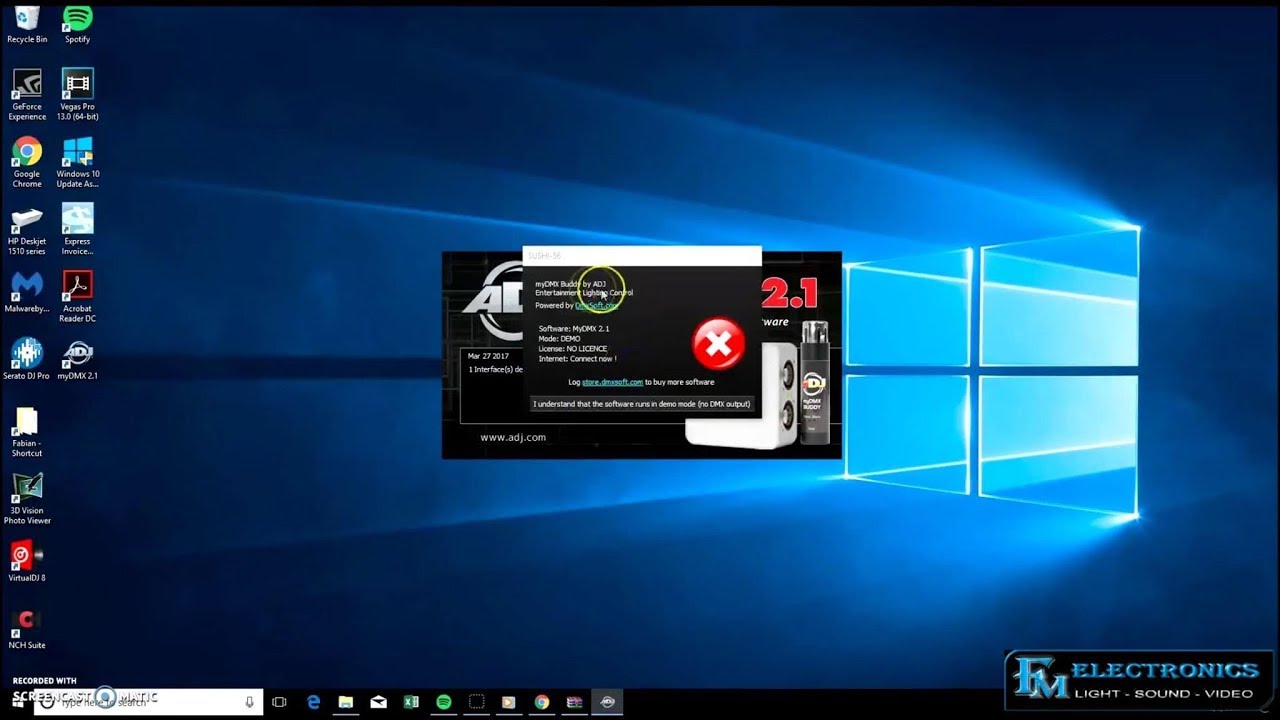Image resolution: width=1280 pixels, height=720 pixels.
Task: Open the store.dmxsoft.com link
Action: (x=612, y=382)
